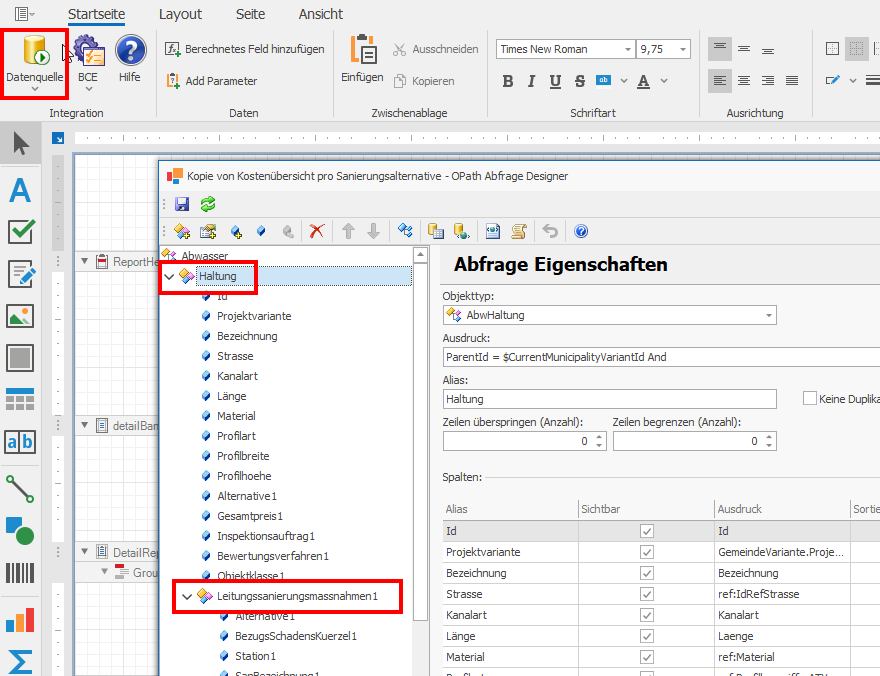
Task: Toggle Sichtbar checkbox for Bezeichnung row
Action: [647, 573]
